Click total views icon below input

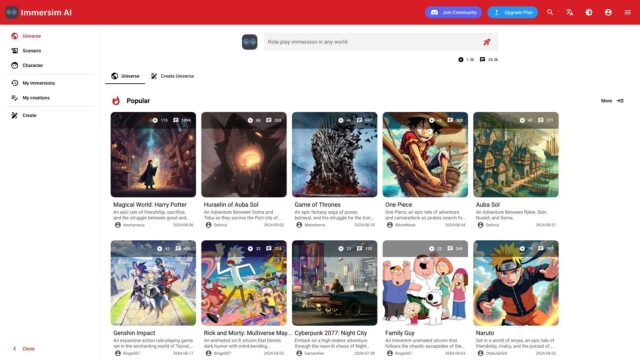click(460, 60)
